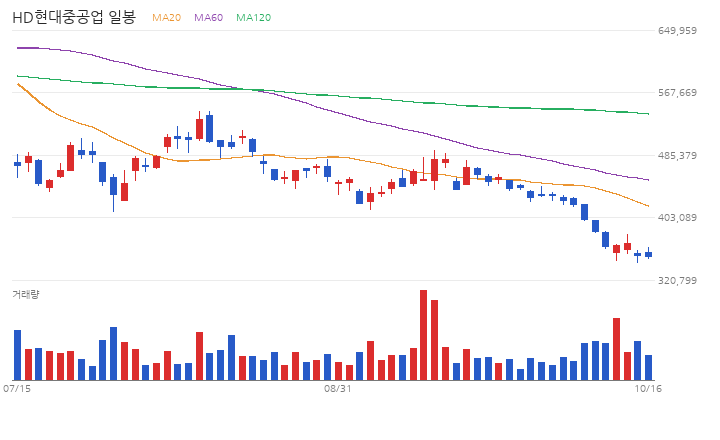Viewport: 720px width, 440px height.
Task: Click the 485,379 price axis label
Action: (677, 155)
